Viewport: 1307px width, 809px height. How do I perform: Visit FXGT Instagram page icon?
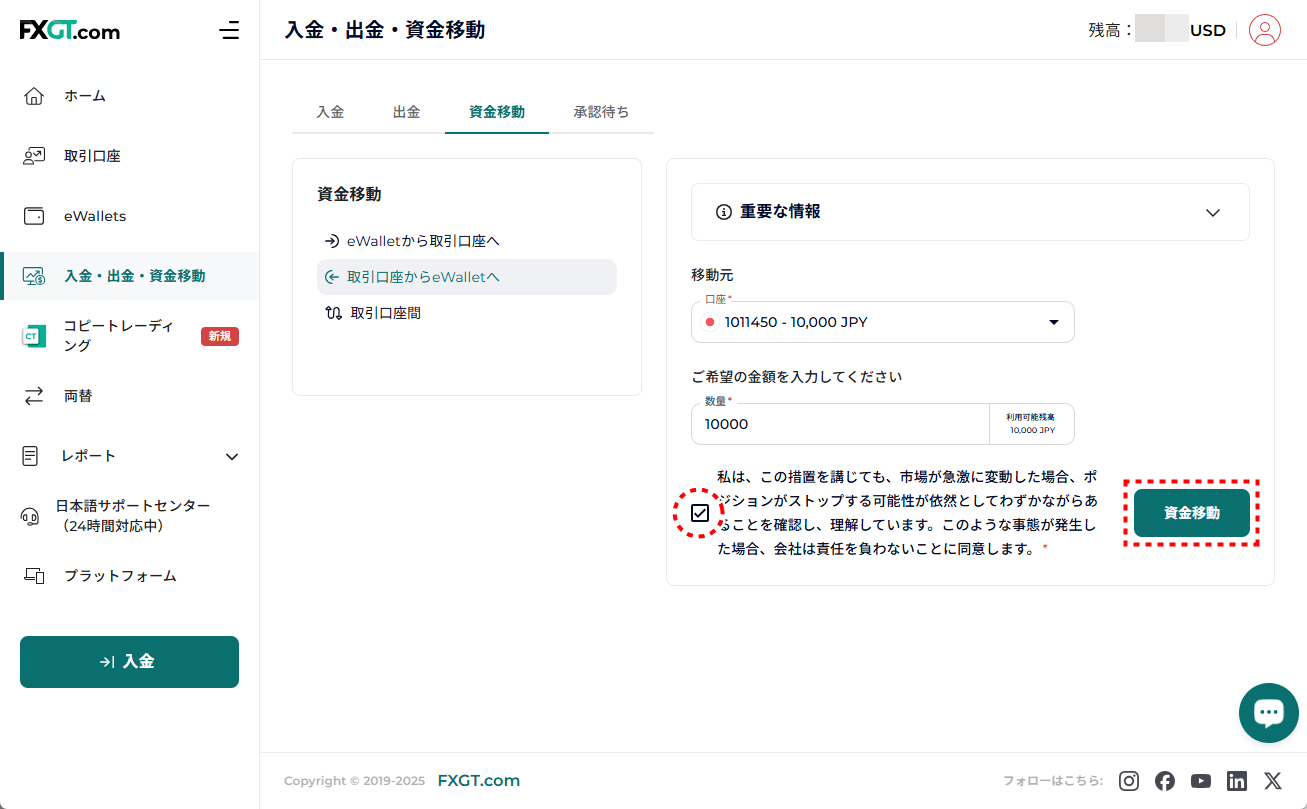[x=1129, y=781]
